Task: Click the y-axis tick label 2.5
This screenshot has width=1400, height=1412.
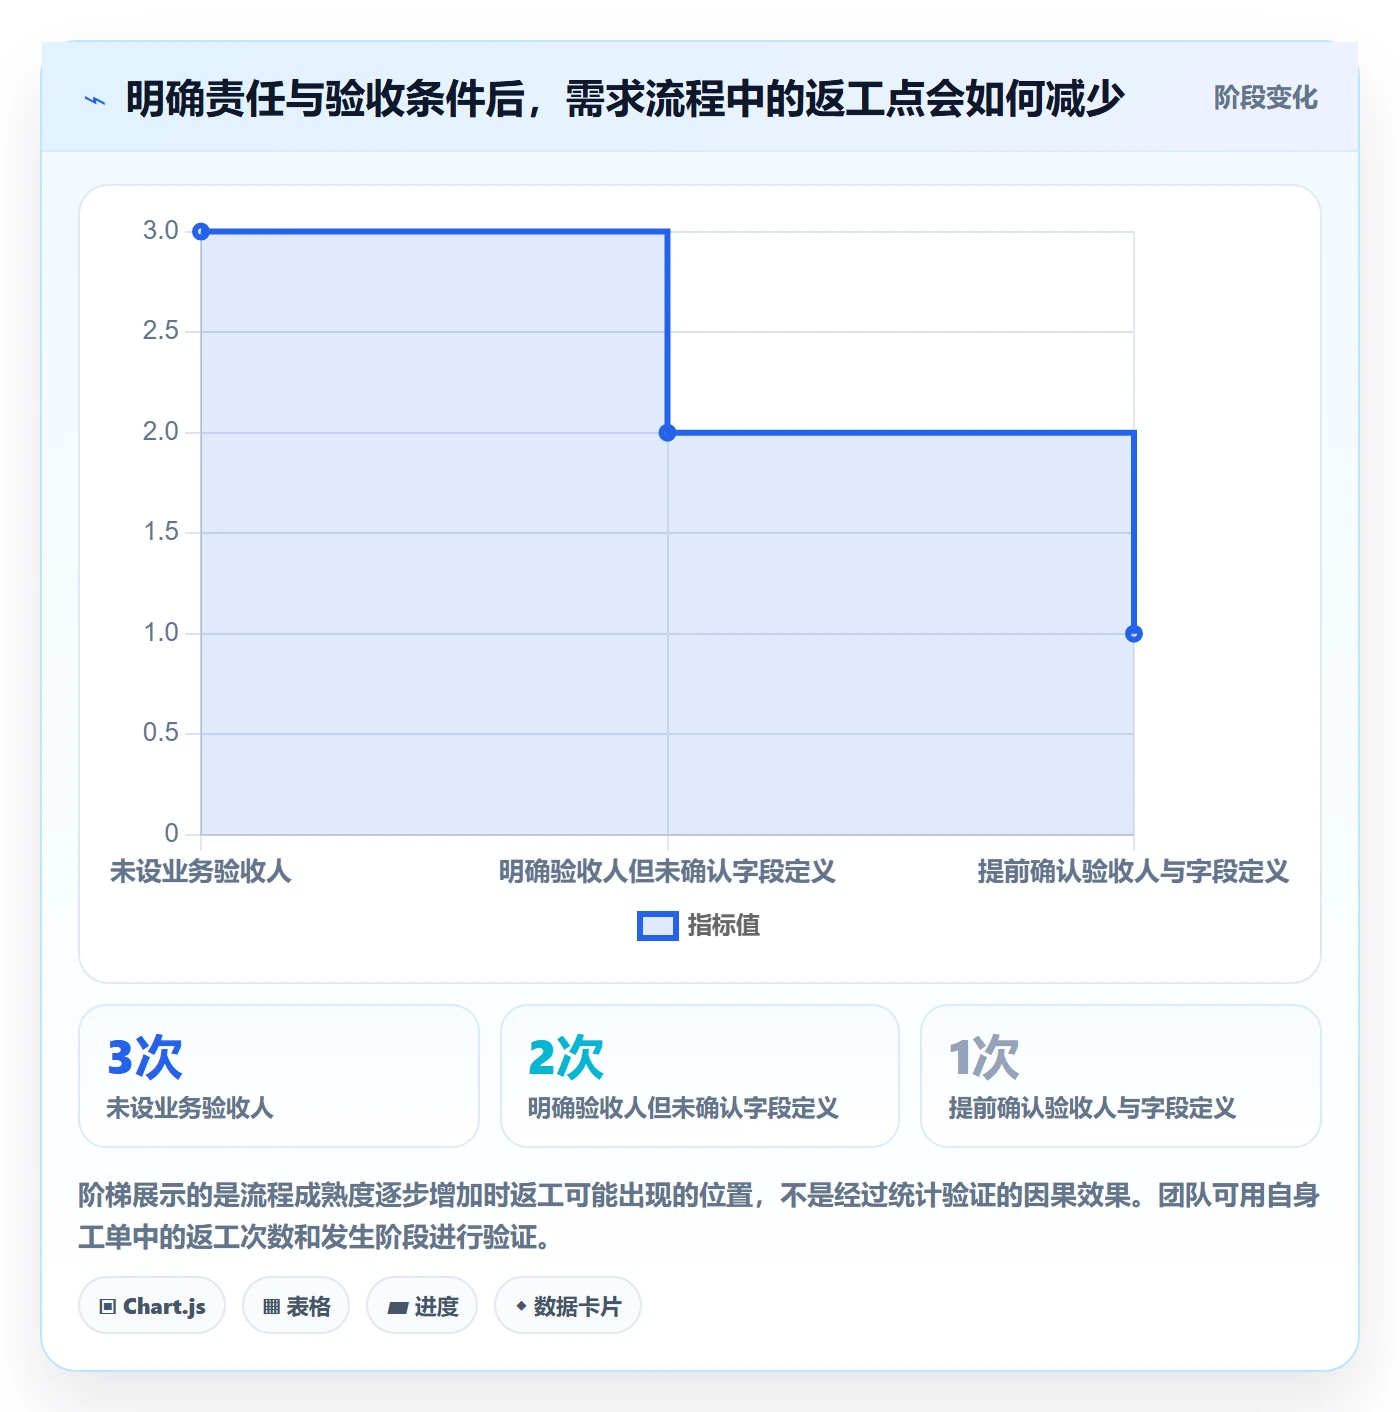Action: [x=161, y=331]
